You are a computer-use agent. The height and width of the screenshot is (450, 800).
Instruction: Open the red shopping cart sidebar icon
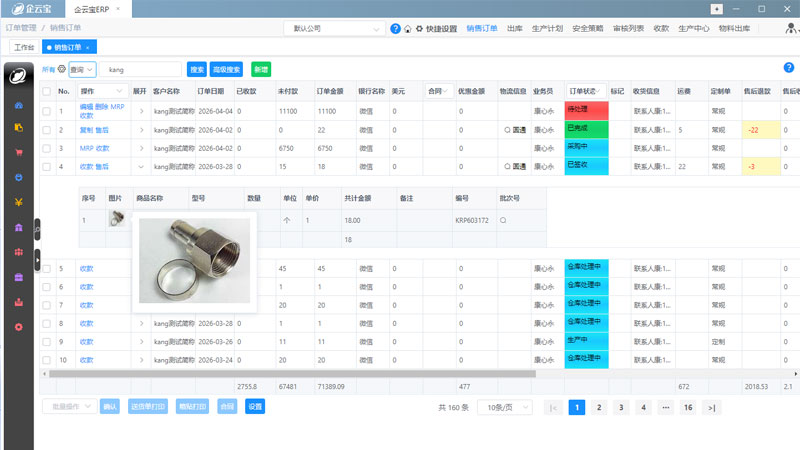(x=19, y=152)
